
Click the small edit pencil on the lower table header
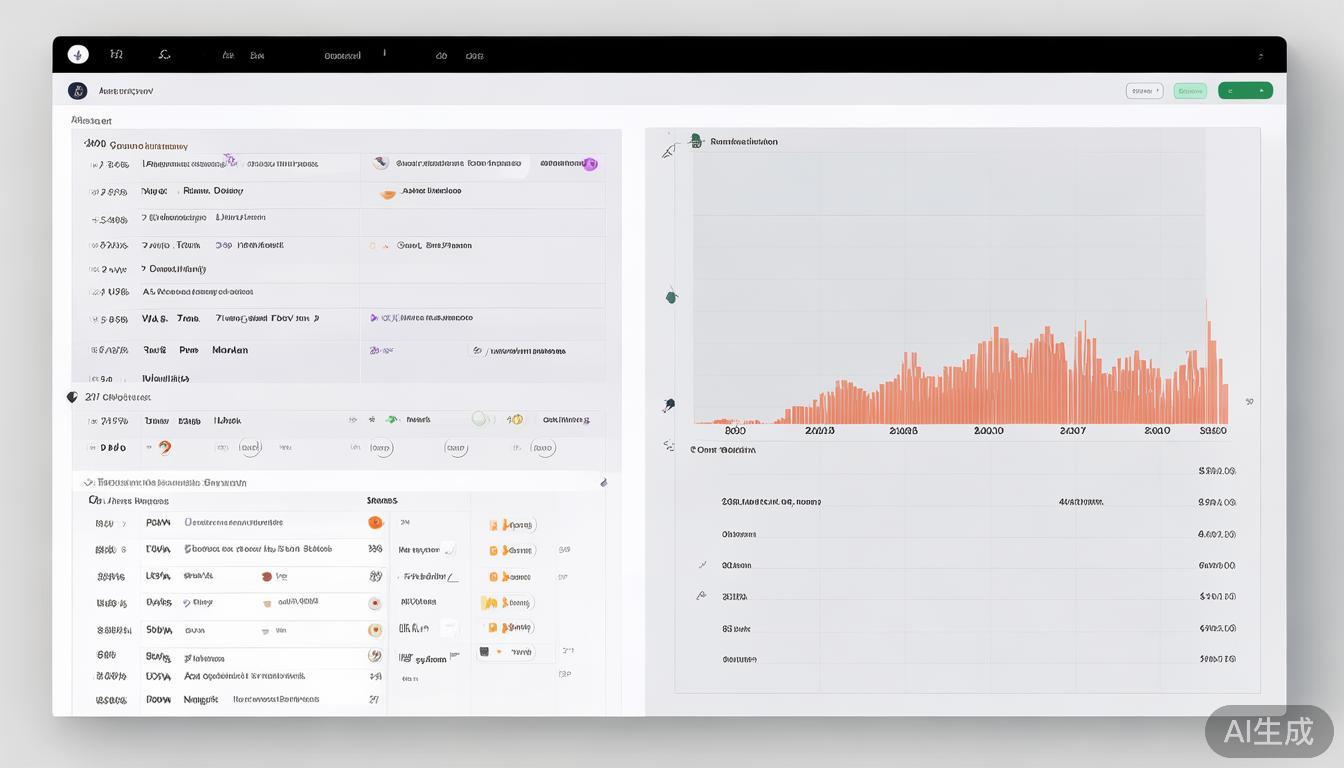click(603, 483)
